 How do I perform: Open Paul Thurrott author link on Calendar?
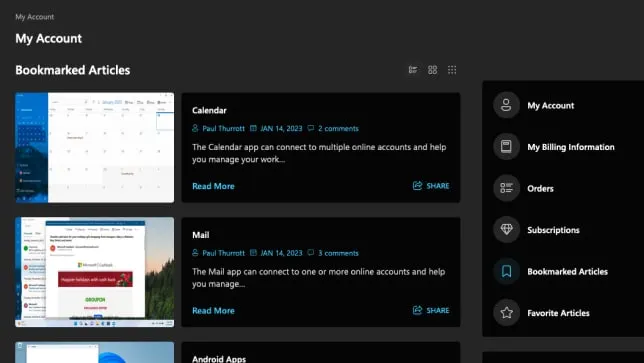coord(223,129)
